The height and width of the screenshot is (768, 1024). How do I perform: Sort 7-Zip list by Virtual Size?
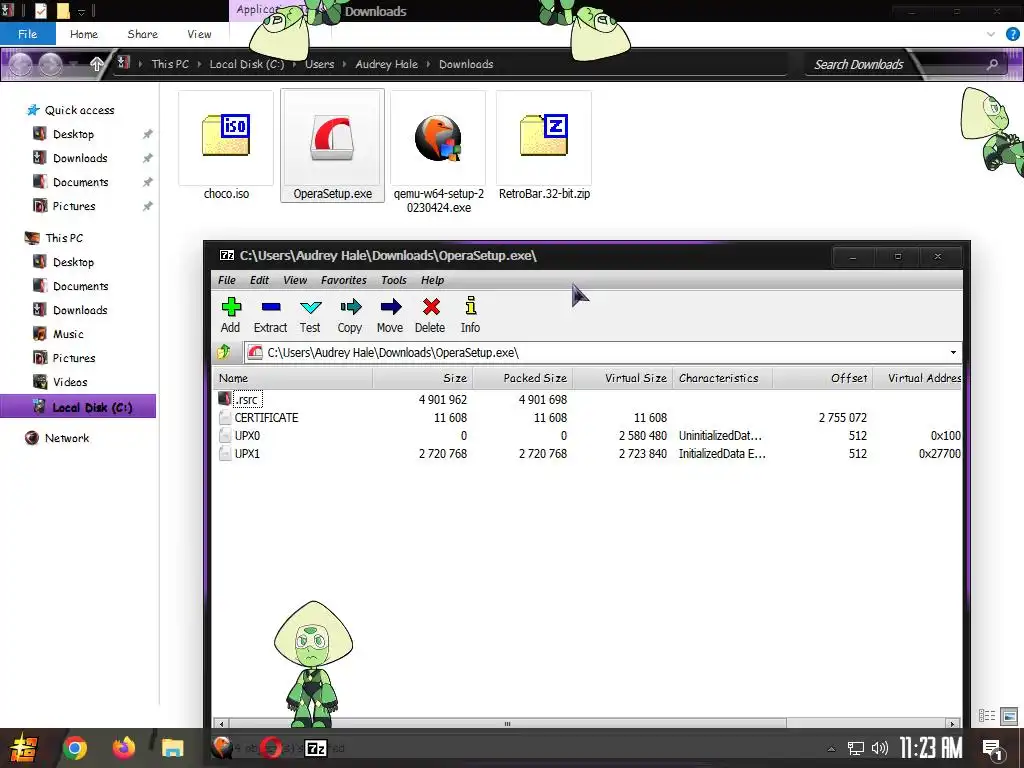pyautogui.click(x=622, y=378)
